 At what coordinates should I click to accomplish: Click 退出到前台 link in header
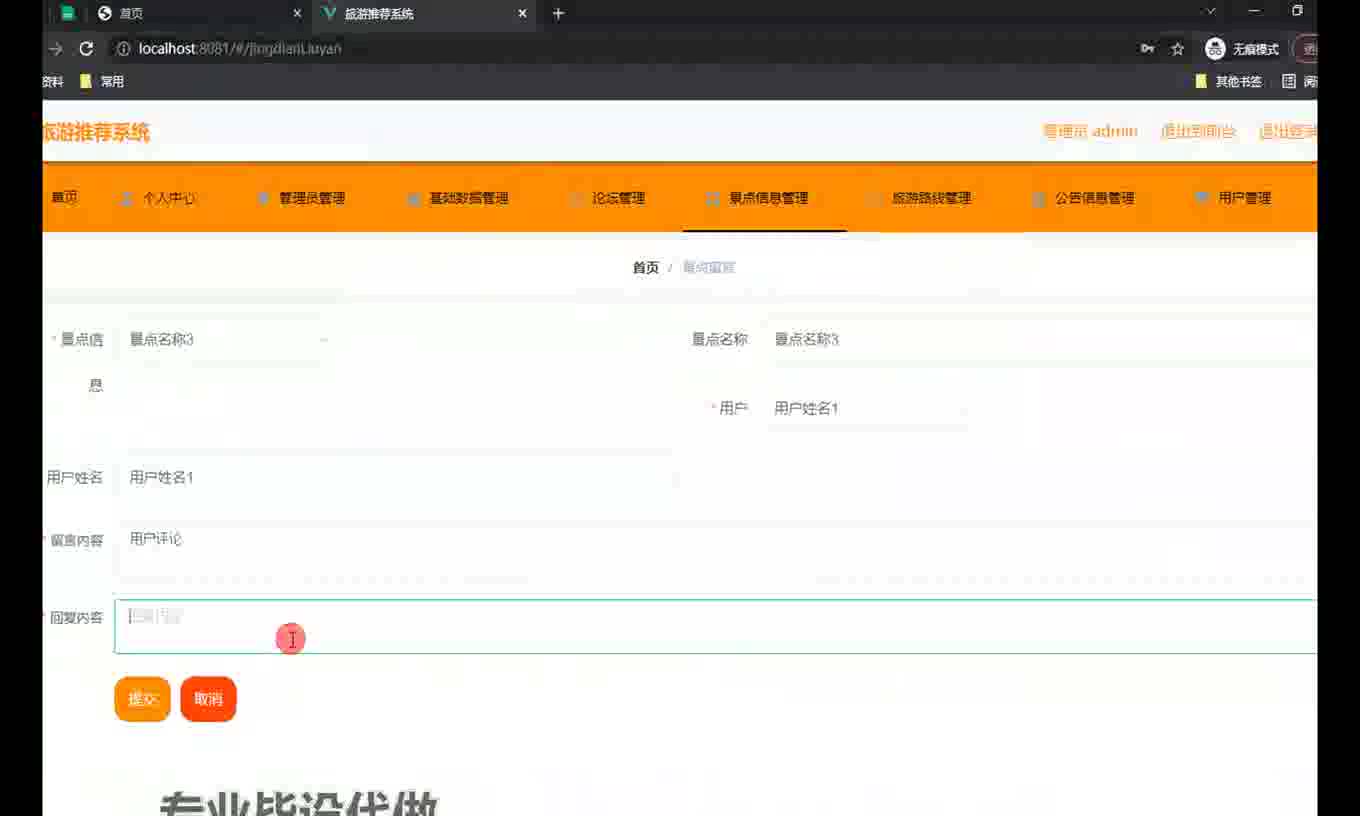[x=1198, y=131]
